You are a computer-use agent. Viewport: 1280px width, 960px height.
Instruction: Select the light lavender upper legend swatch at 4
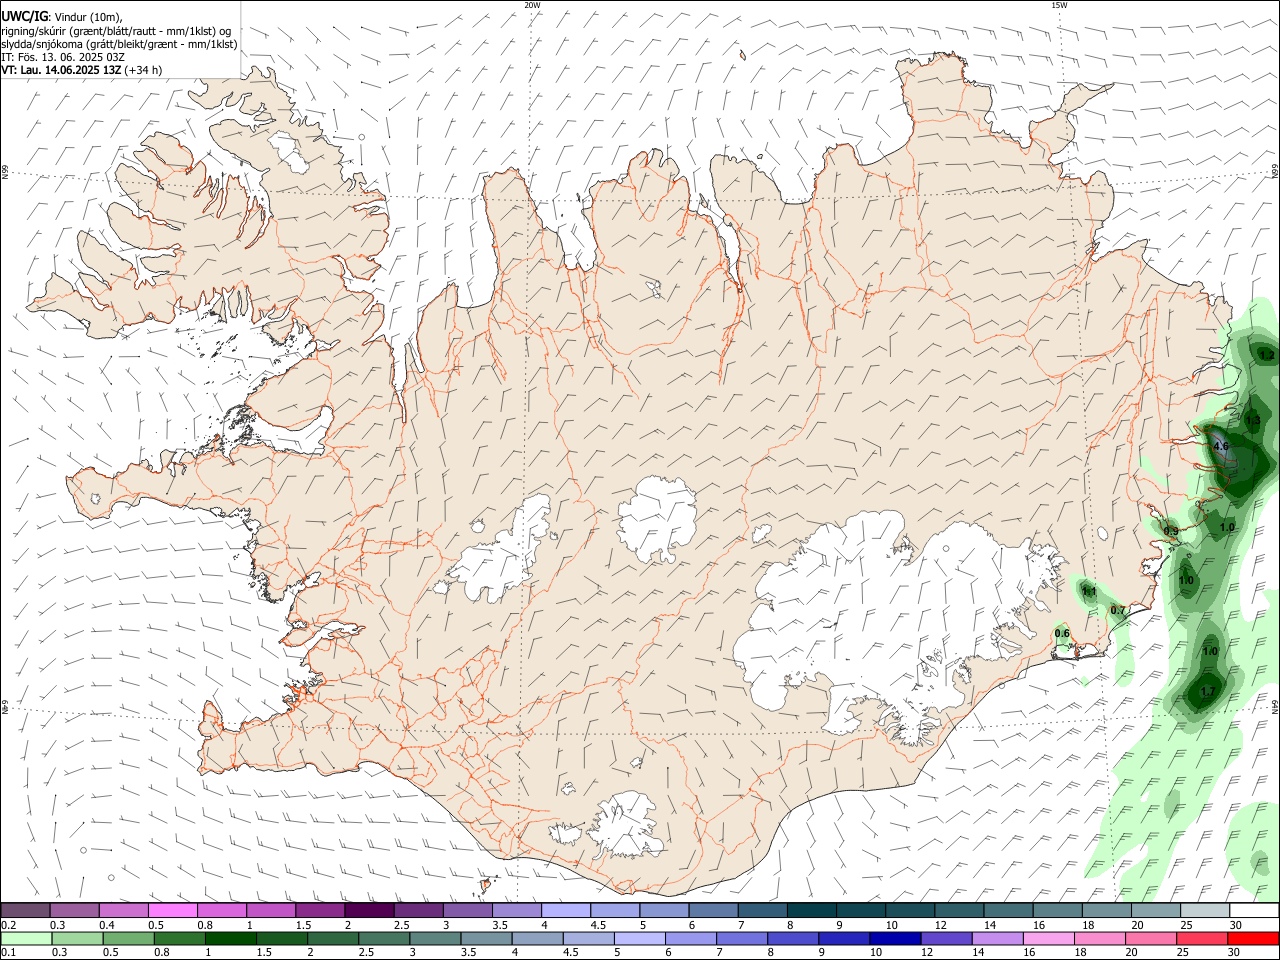tap(565, 911)
